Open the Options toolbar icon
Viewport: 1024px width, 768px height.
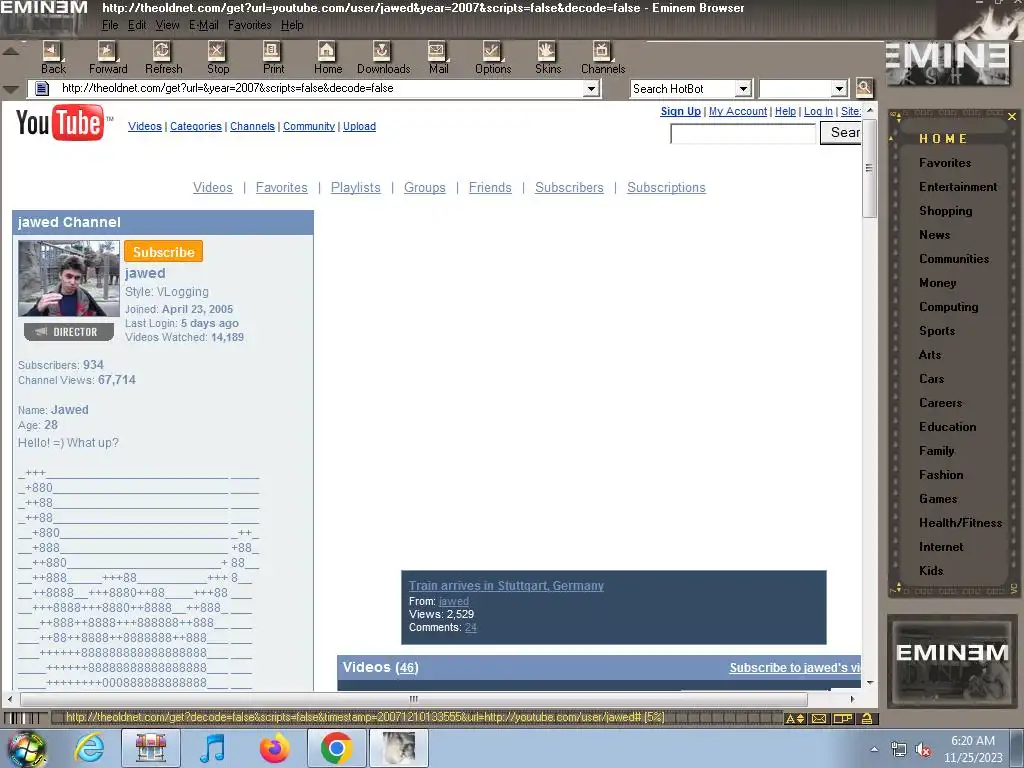point(493,58)
